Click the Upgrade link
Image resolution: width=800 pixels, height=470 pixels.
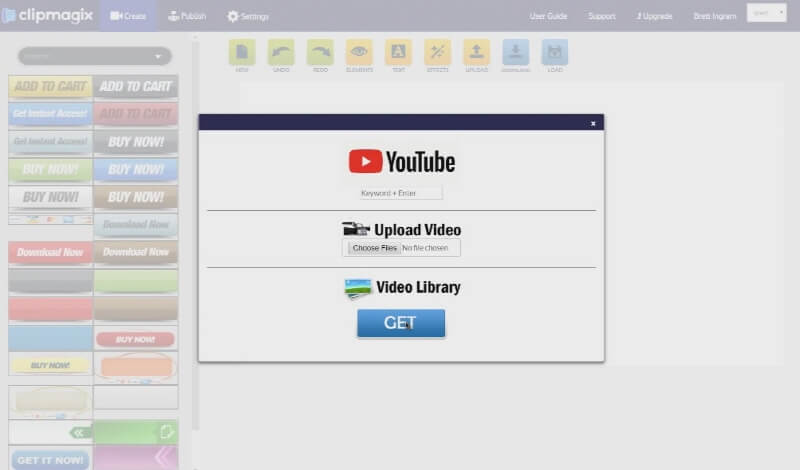(654, 16)
